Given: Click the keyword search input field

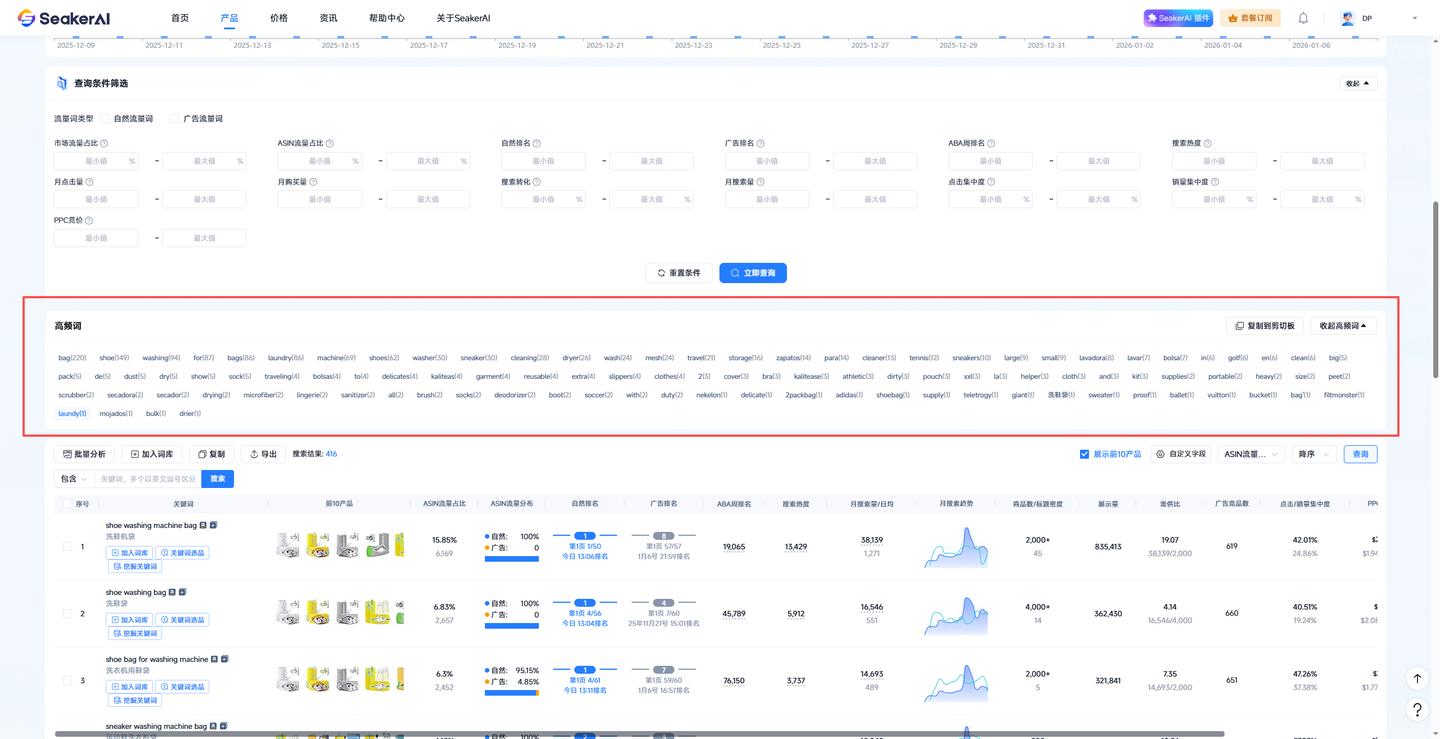Looking at the screenshot, I should click(x=146, y=479).
